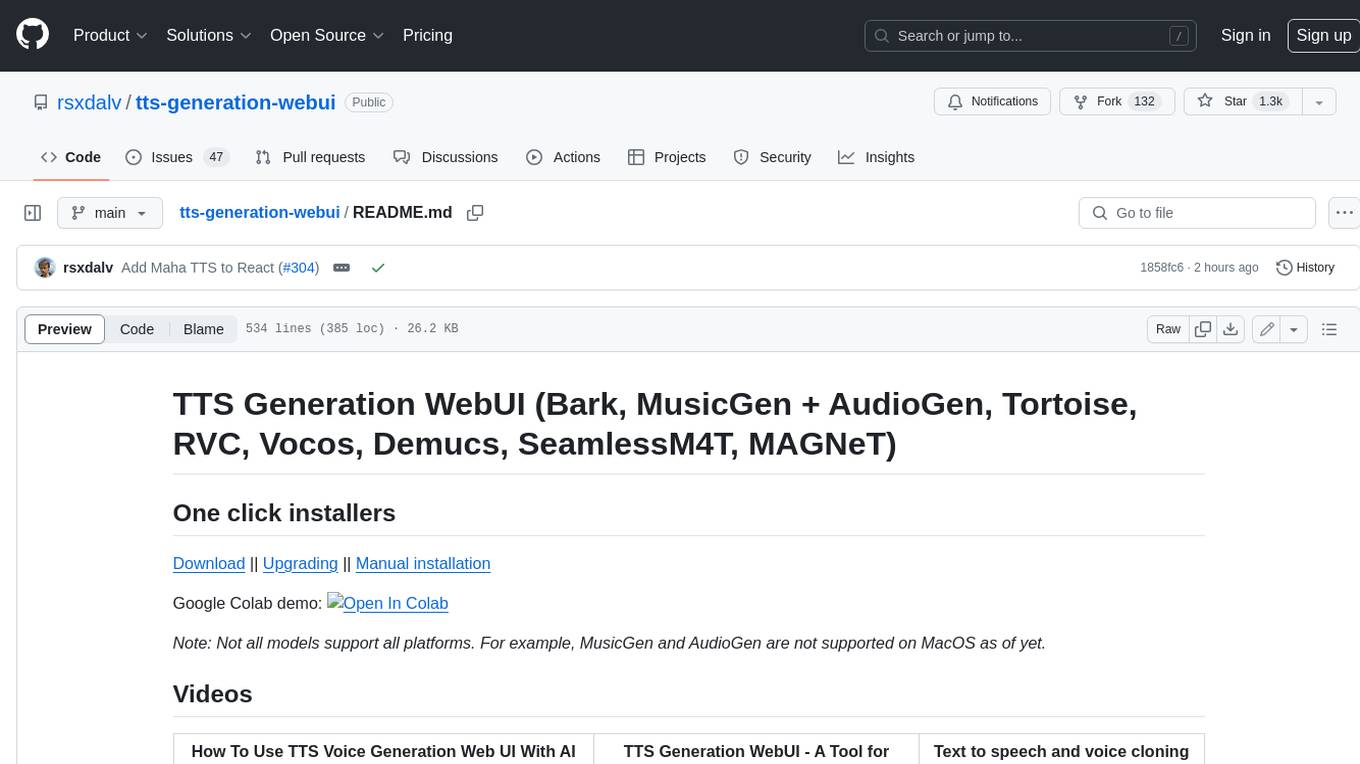Copy raw file contents icon
This screenshot has height=764, width=1360.
[x=1203, y=329]
